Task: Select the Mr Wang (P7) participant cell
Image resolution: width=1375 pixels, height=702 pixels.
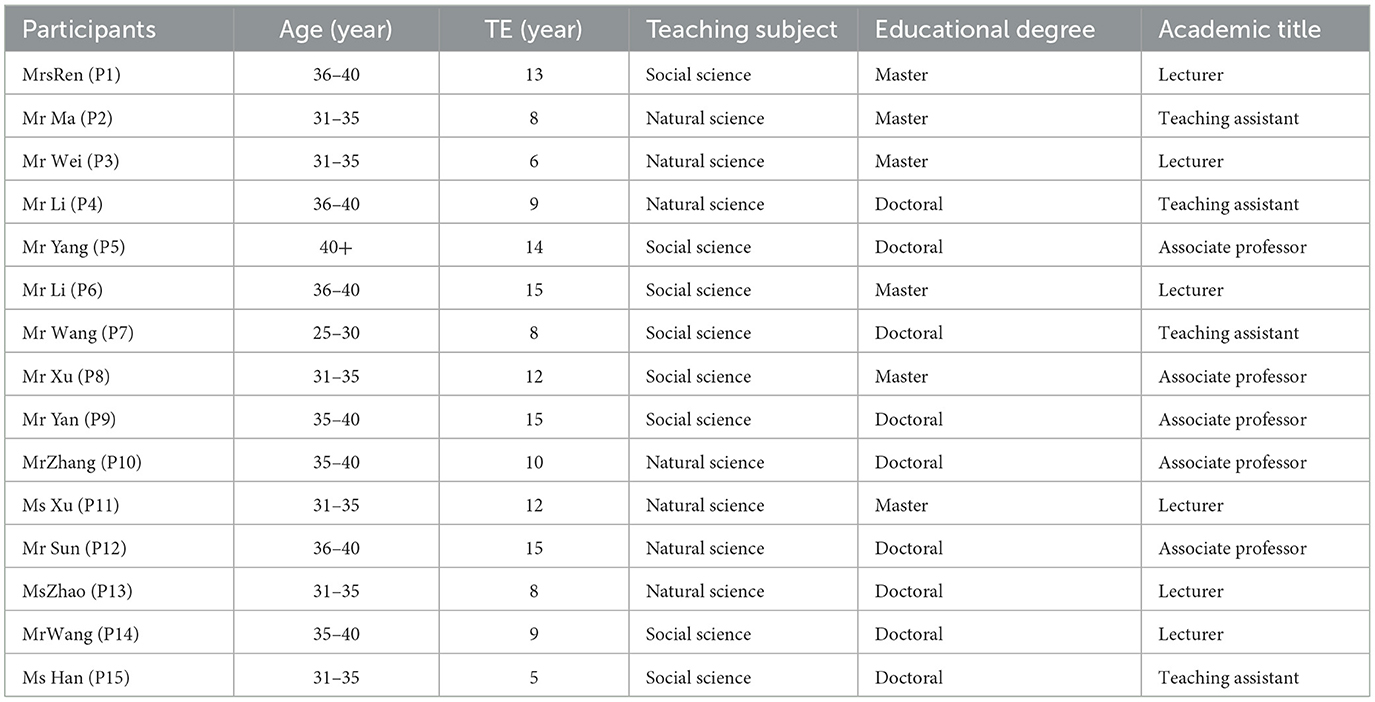Action: [77, 333]
